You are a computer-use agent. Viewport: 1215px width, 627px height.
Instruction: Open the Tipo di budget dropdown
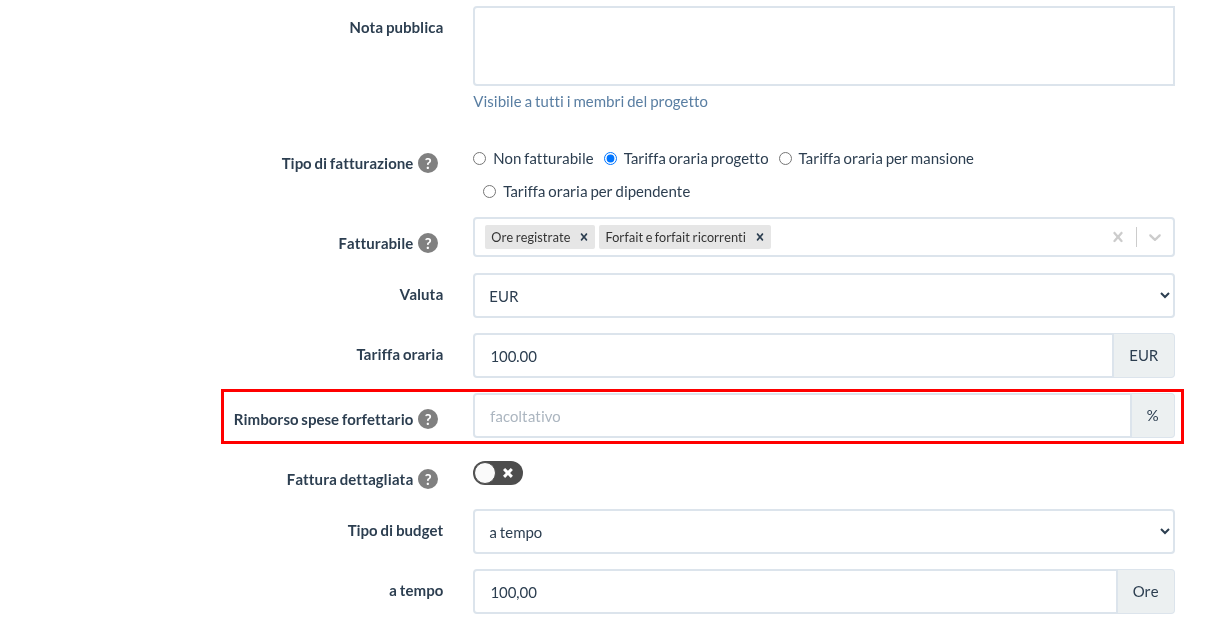824,532
